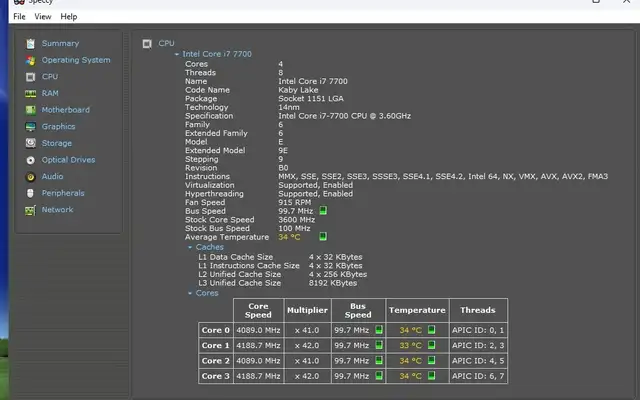The width and height of the screenshot is (640, 400).
Task: Click the Audio speaker icon
Action: point(31,177)
